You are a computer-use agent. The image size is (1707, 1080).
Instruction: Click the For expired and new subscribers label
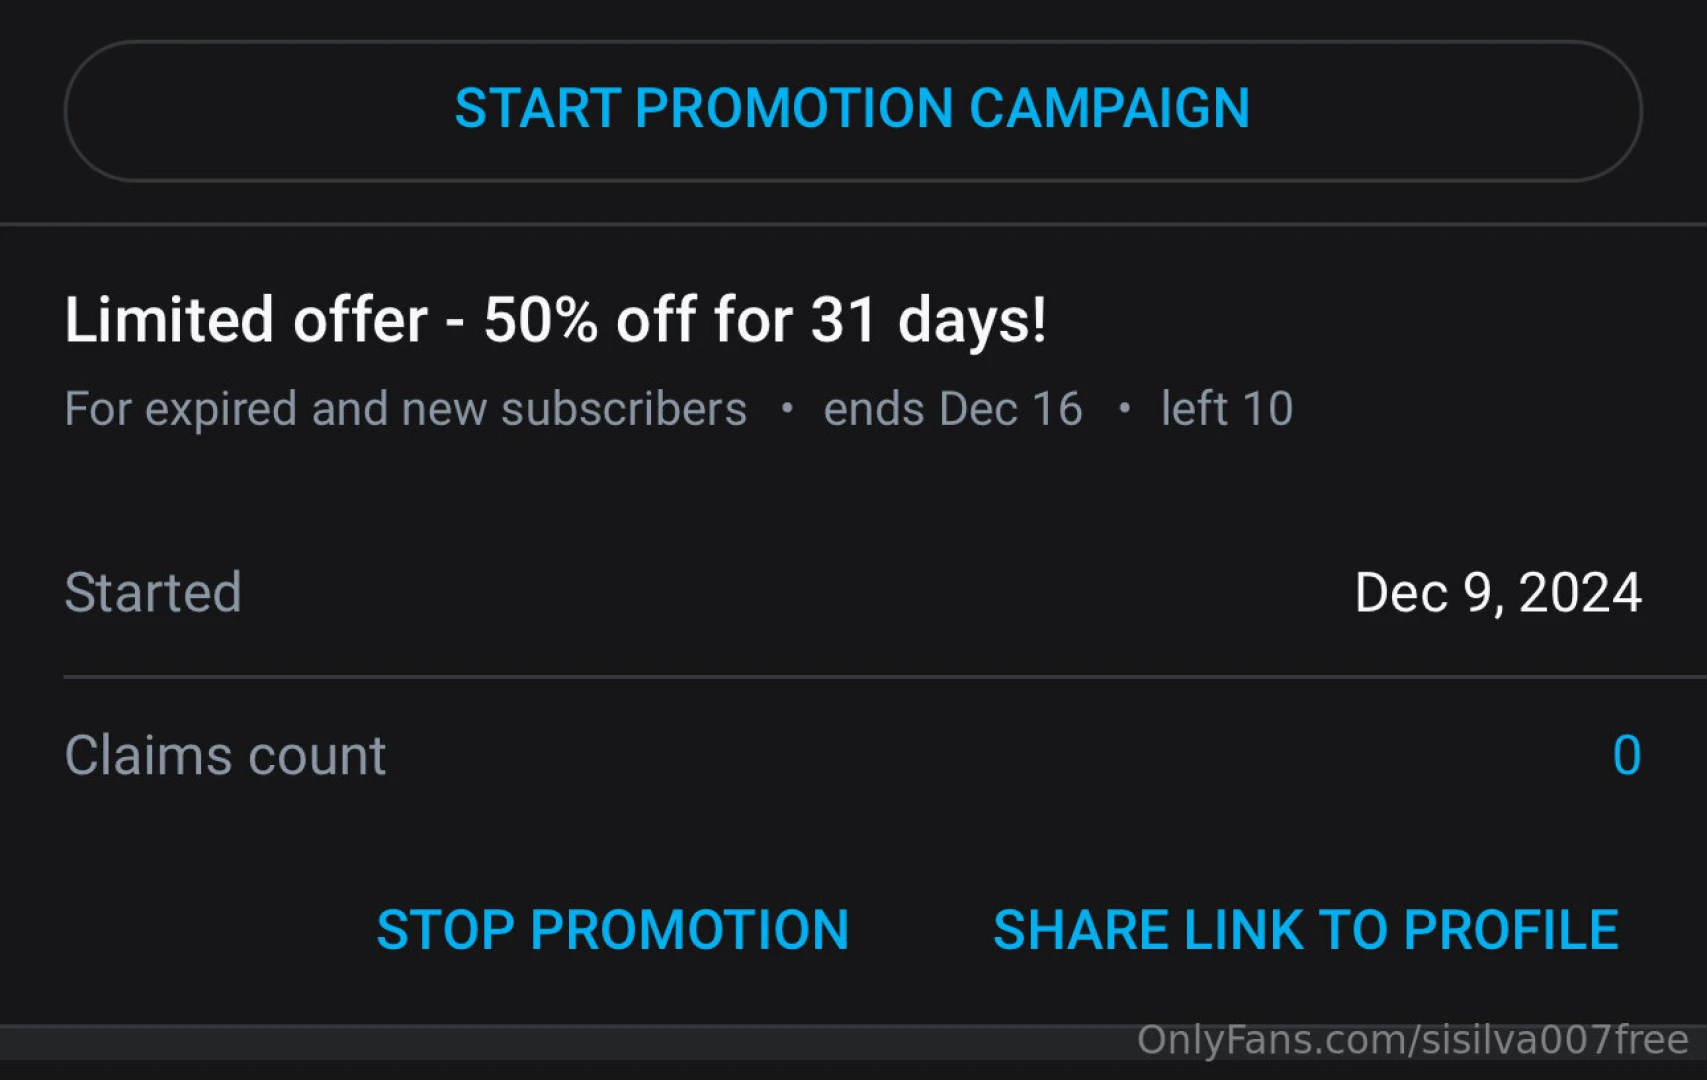[405, 408]
